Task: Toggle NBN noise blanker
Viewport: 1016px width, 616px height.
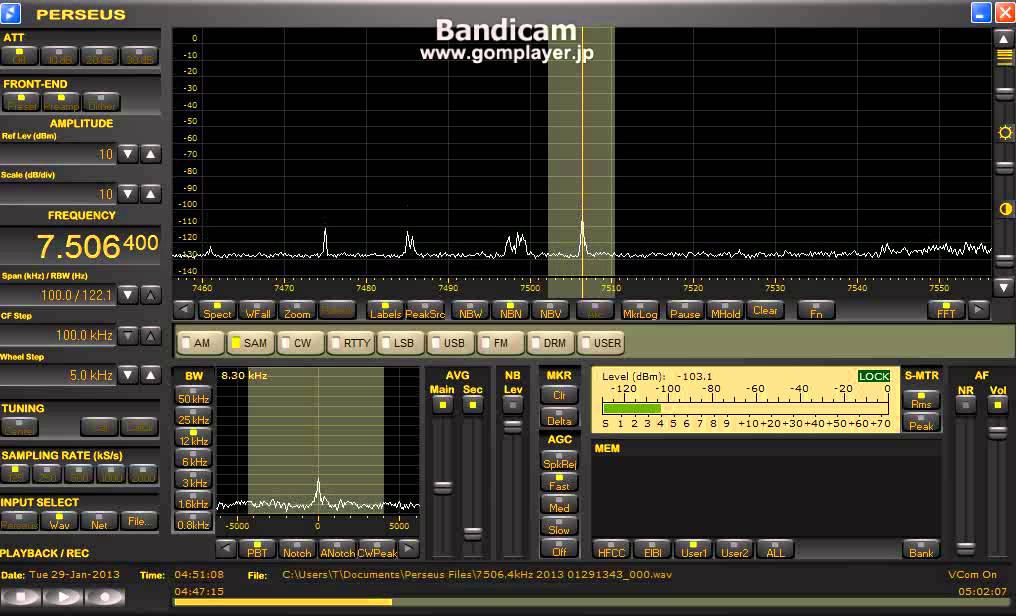Action: tap(510, 310)
